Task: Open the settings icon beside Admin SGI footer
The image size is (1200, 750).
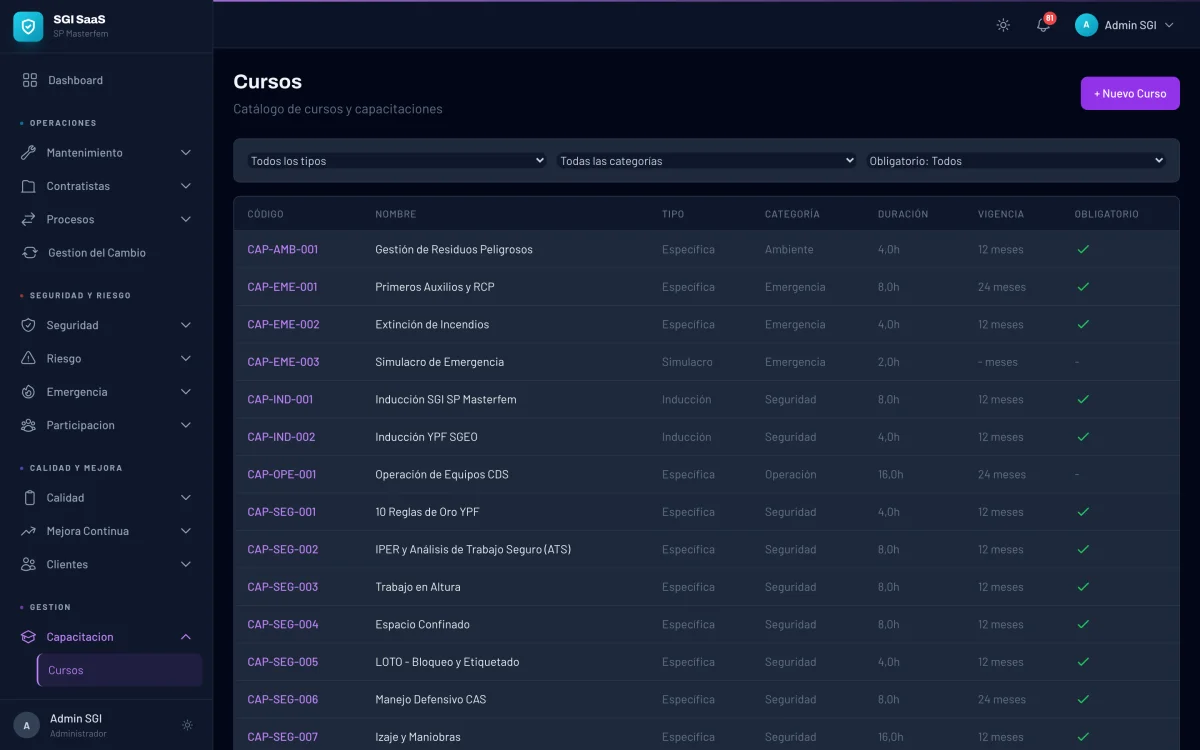Action: tap(187, 725)
